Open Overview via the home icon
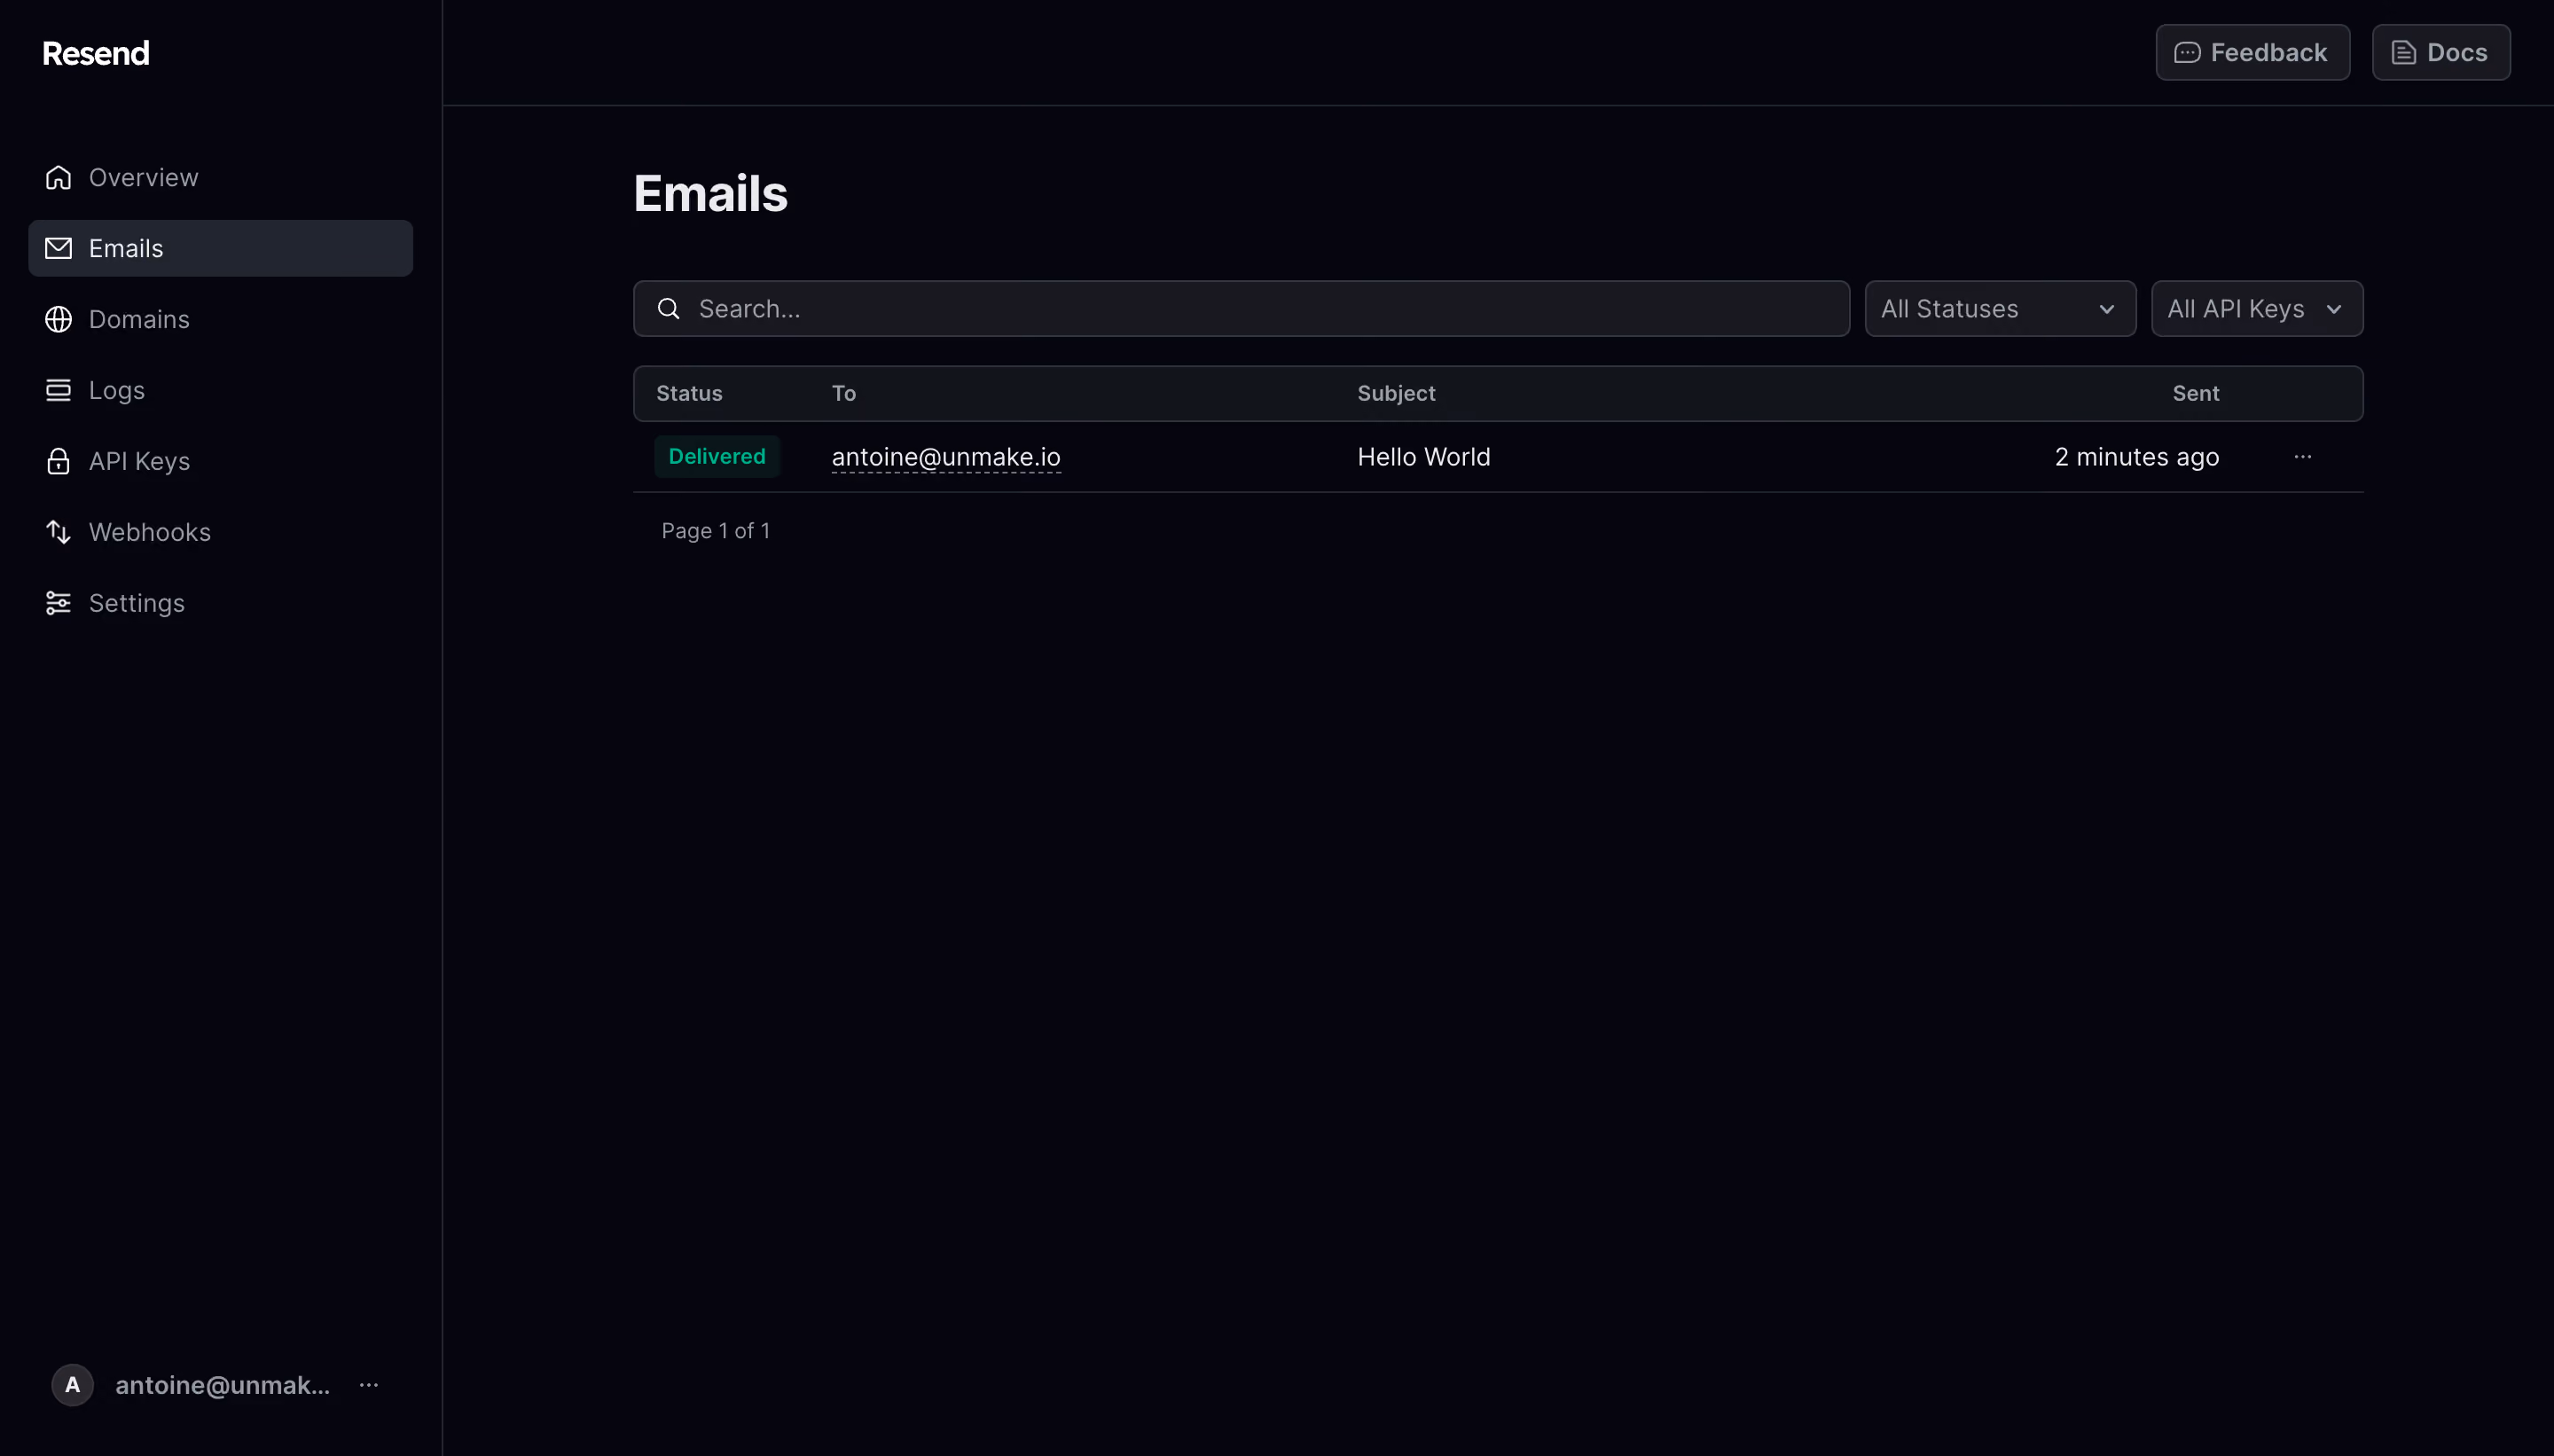The width and height of the screenshot is (2554, 1456). click(x=58, y=177)
